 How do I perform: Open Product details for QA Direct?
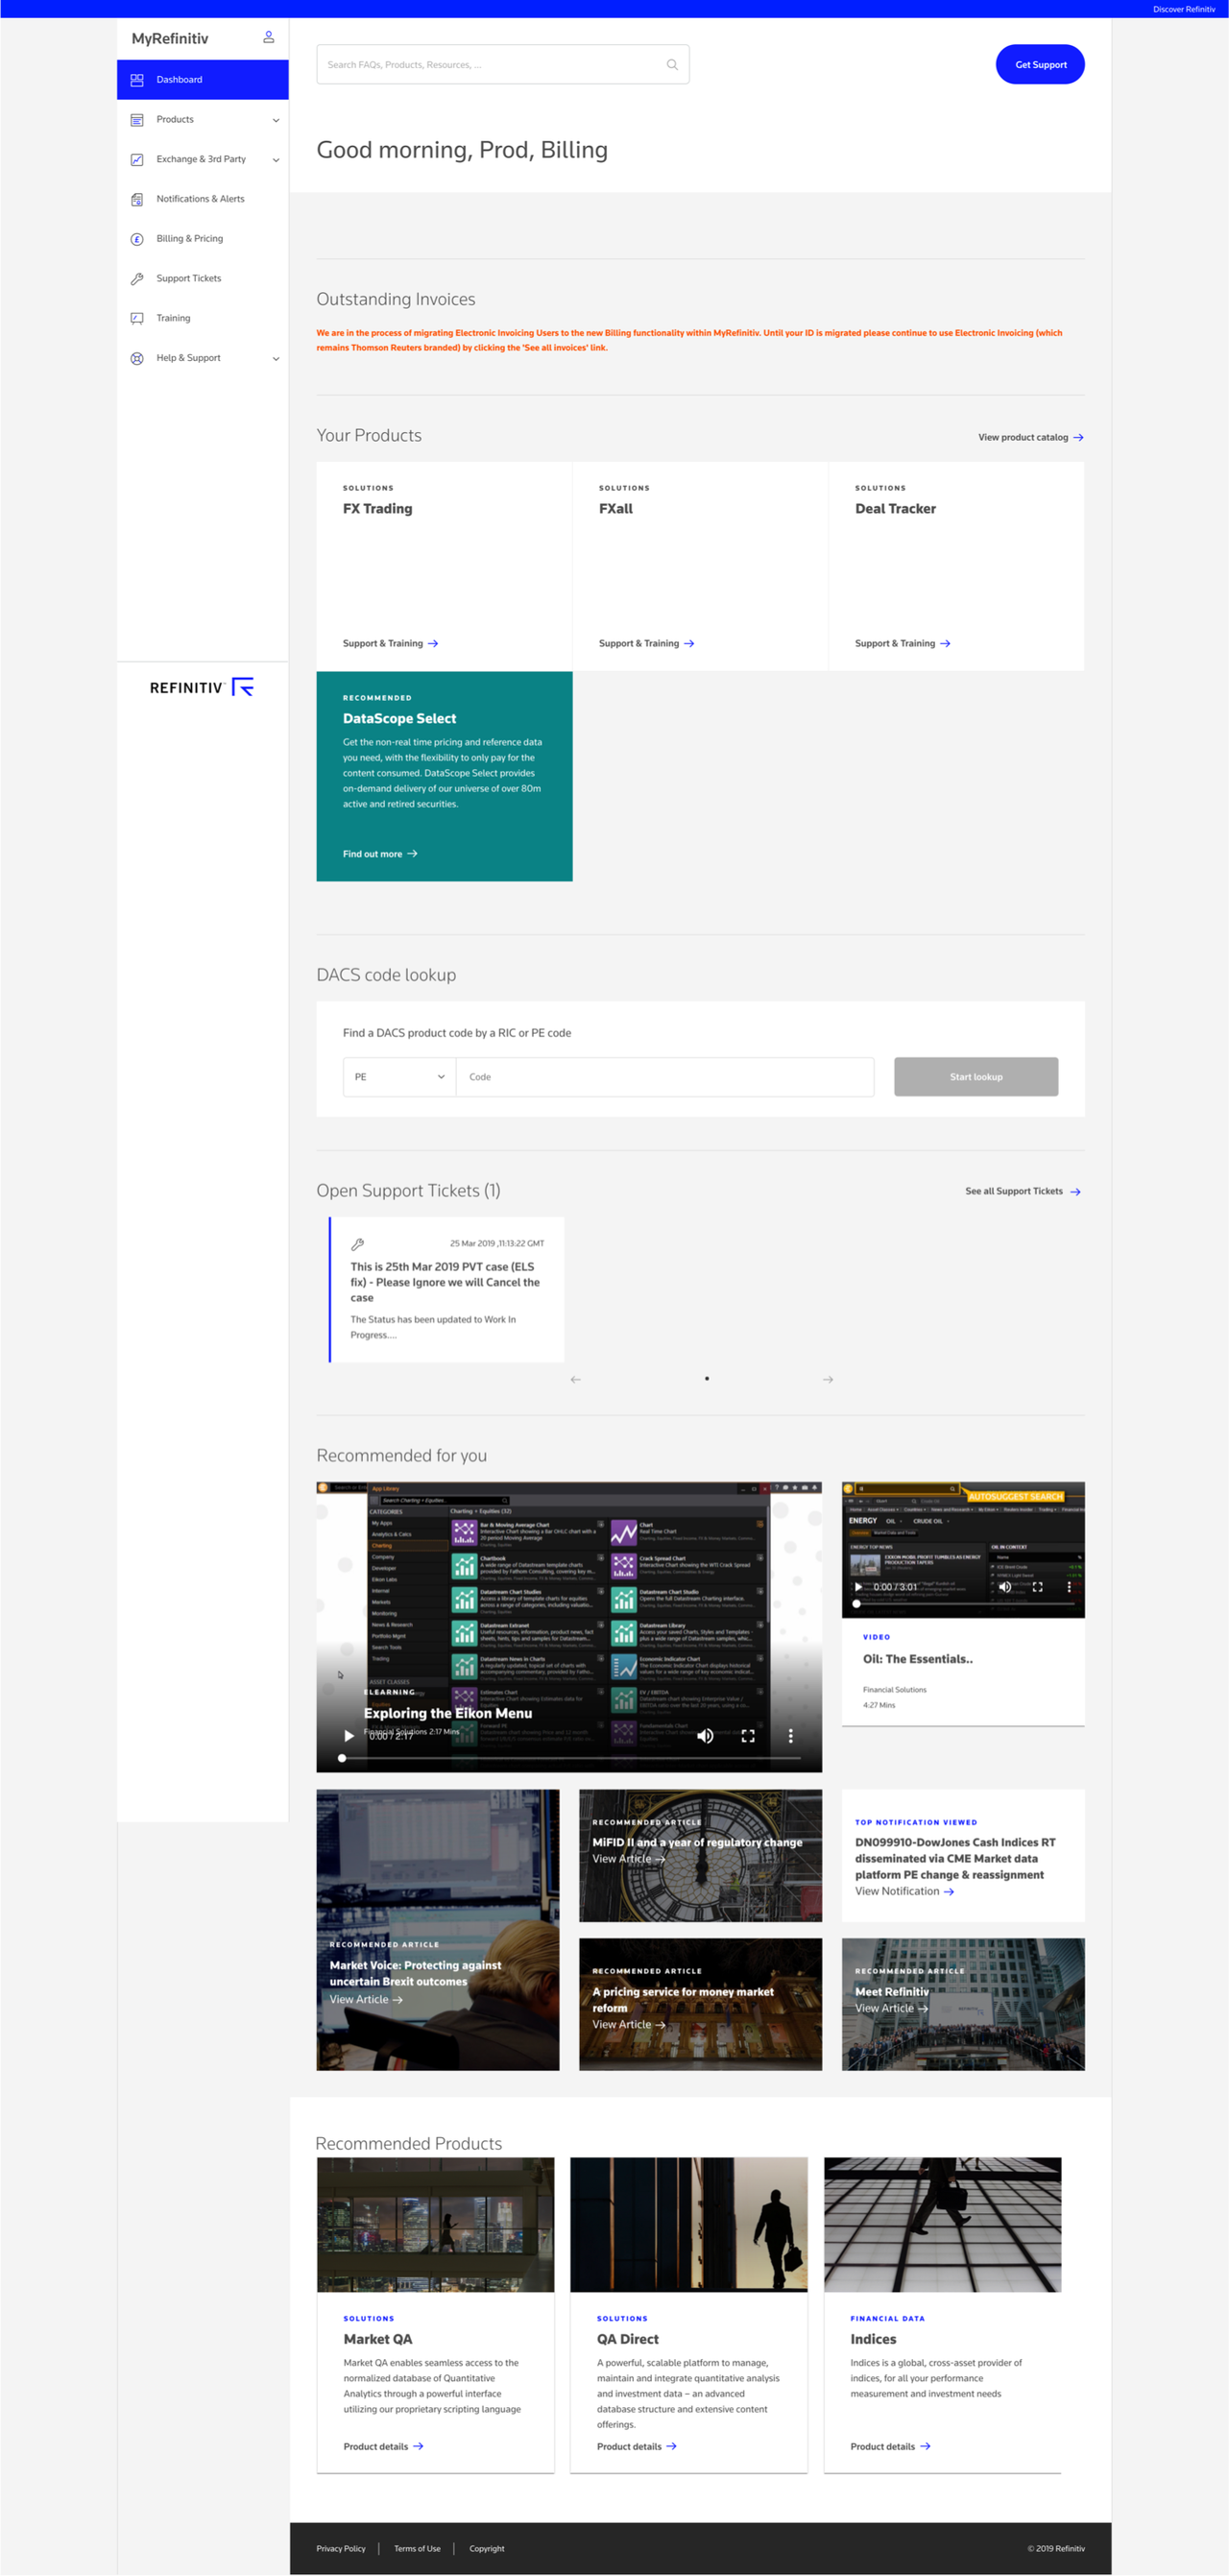(x=637, y=2447)
